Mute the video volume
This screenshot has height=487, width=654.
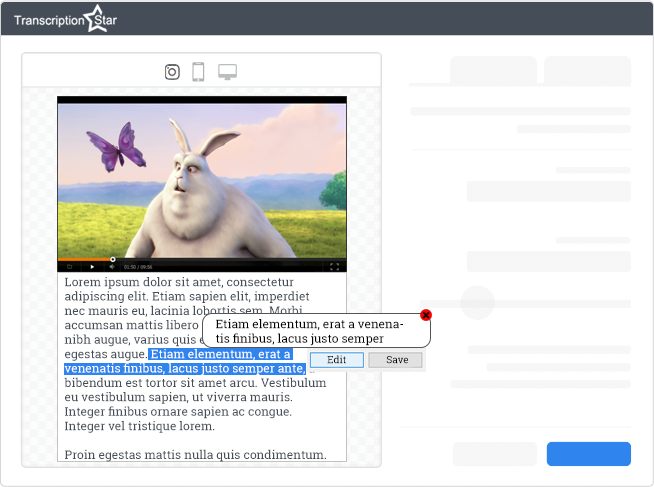coord(112,267)
